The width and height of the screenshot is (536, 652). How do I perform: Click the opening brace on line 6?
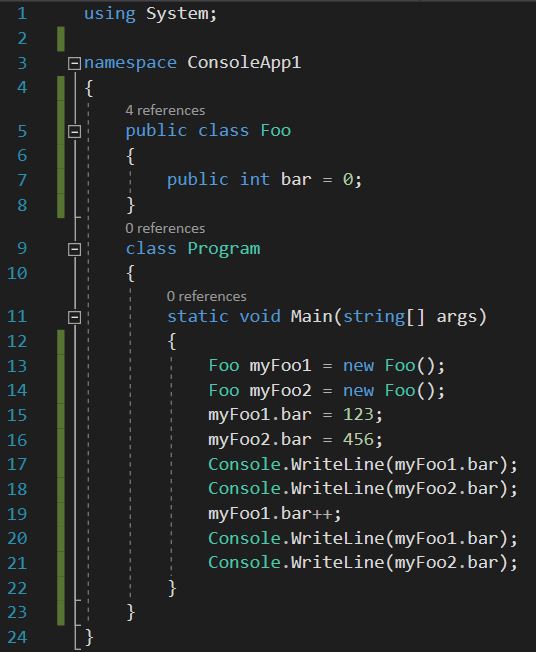tap(130, 156)
